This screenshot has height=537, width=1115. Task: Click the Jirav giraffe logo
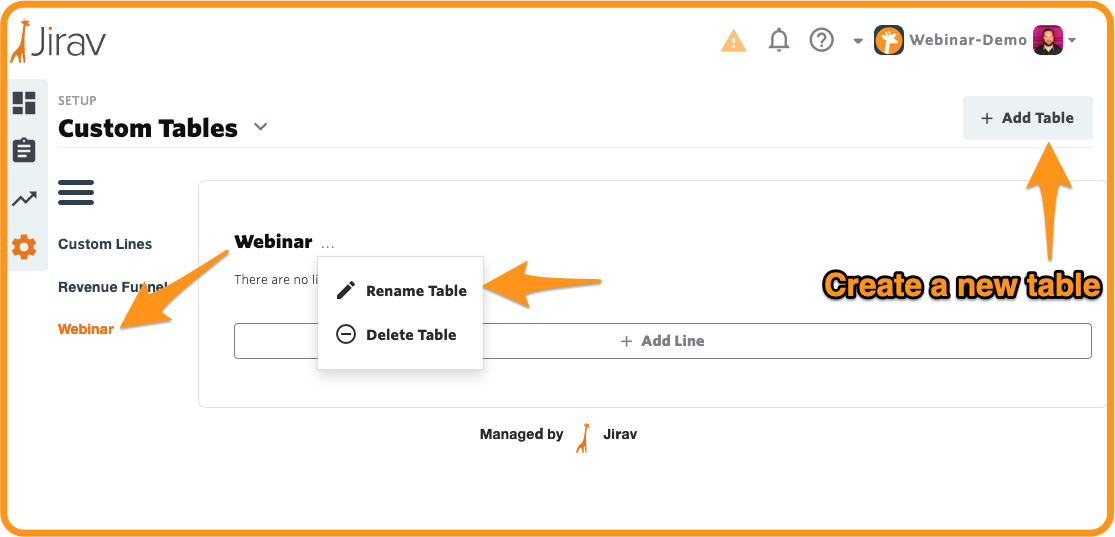pyautogui.click(x=57, y=41)
